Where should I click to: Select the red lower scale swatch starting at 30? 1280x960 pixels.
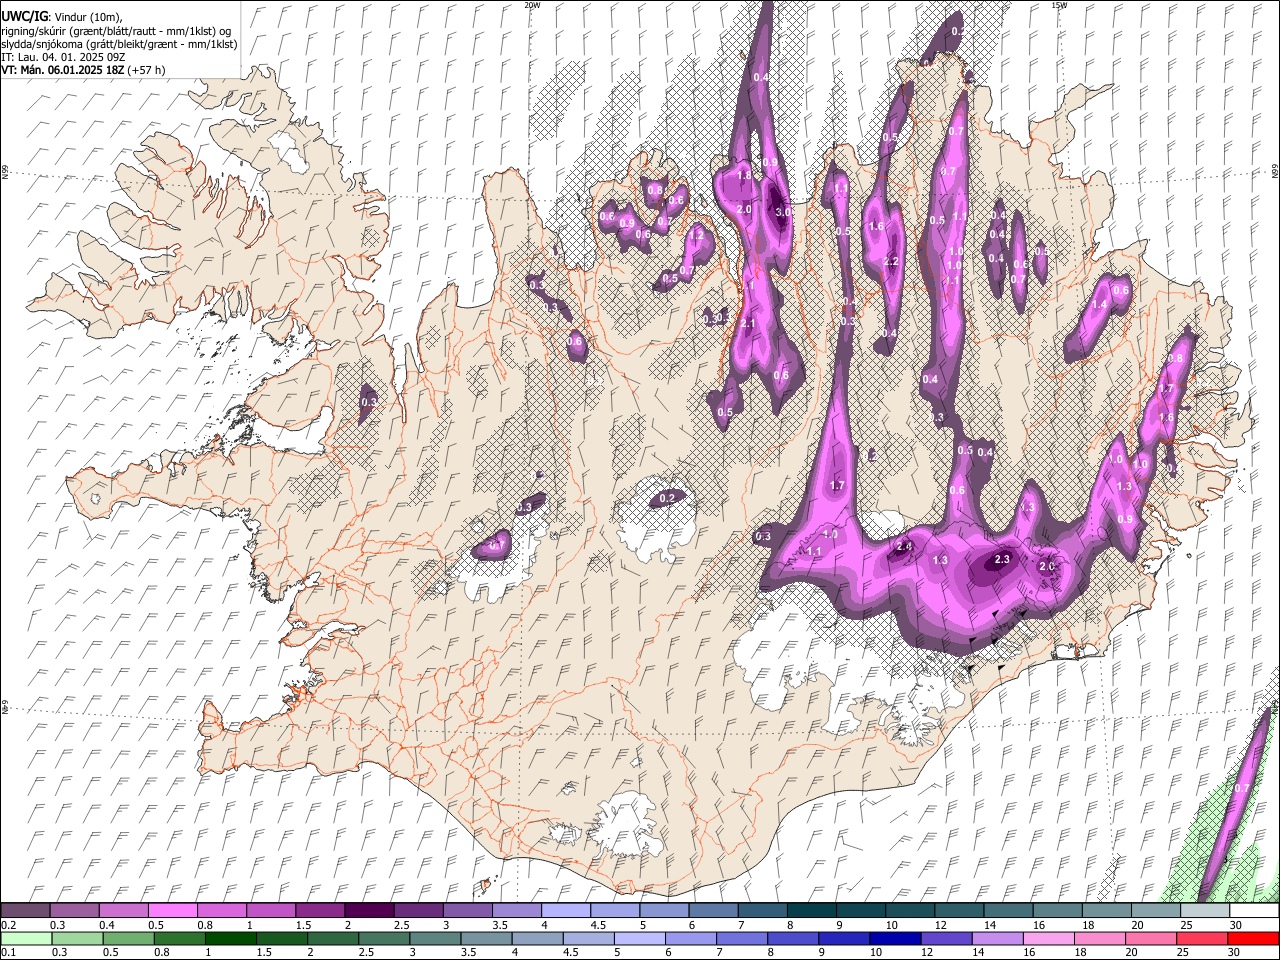click(1253, 938)
